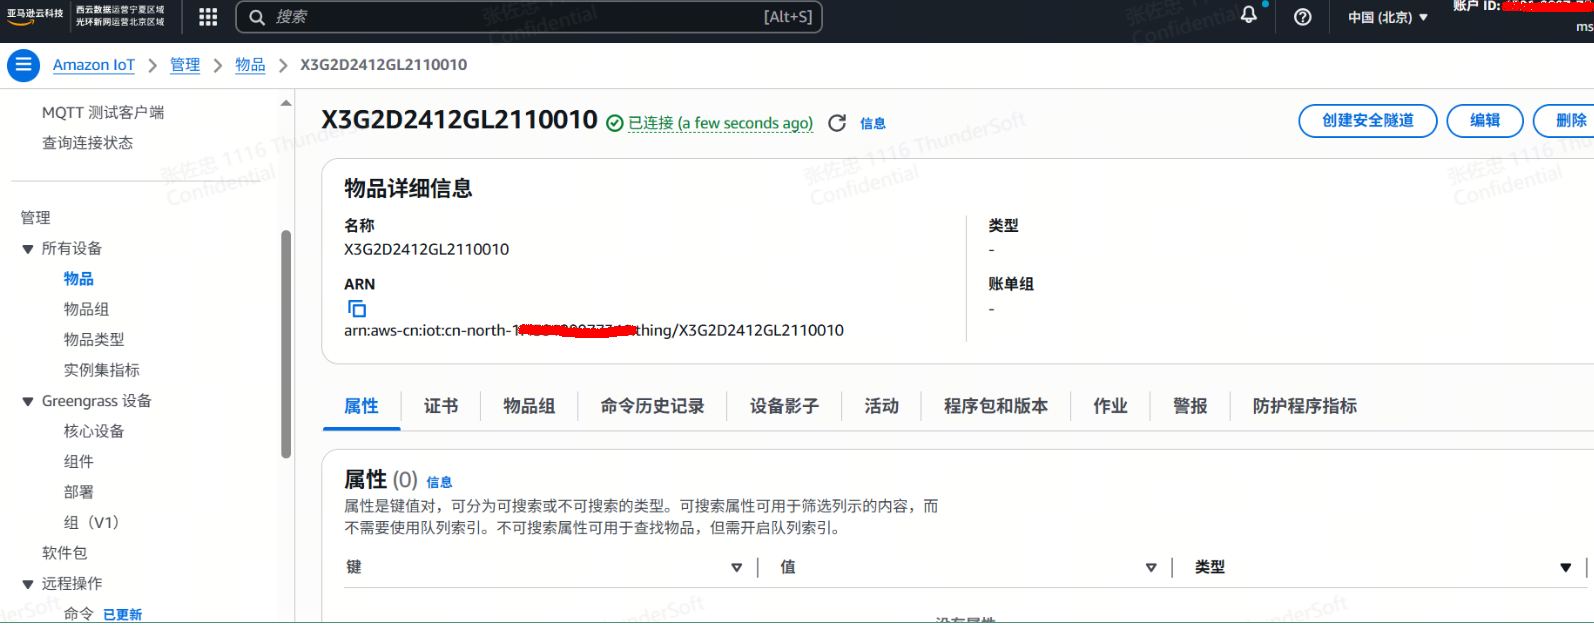Click the 创建安全隧道 button

[1368, 121]
